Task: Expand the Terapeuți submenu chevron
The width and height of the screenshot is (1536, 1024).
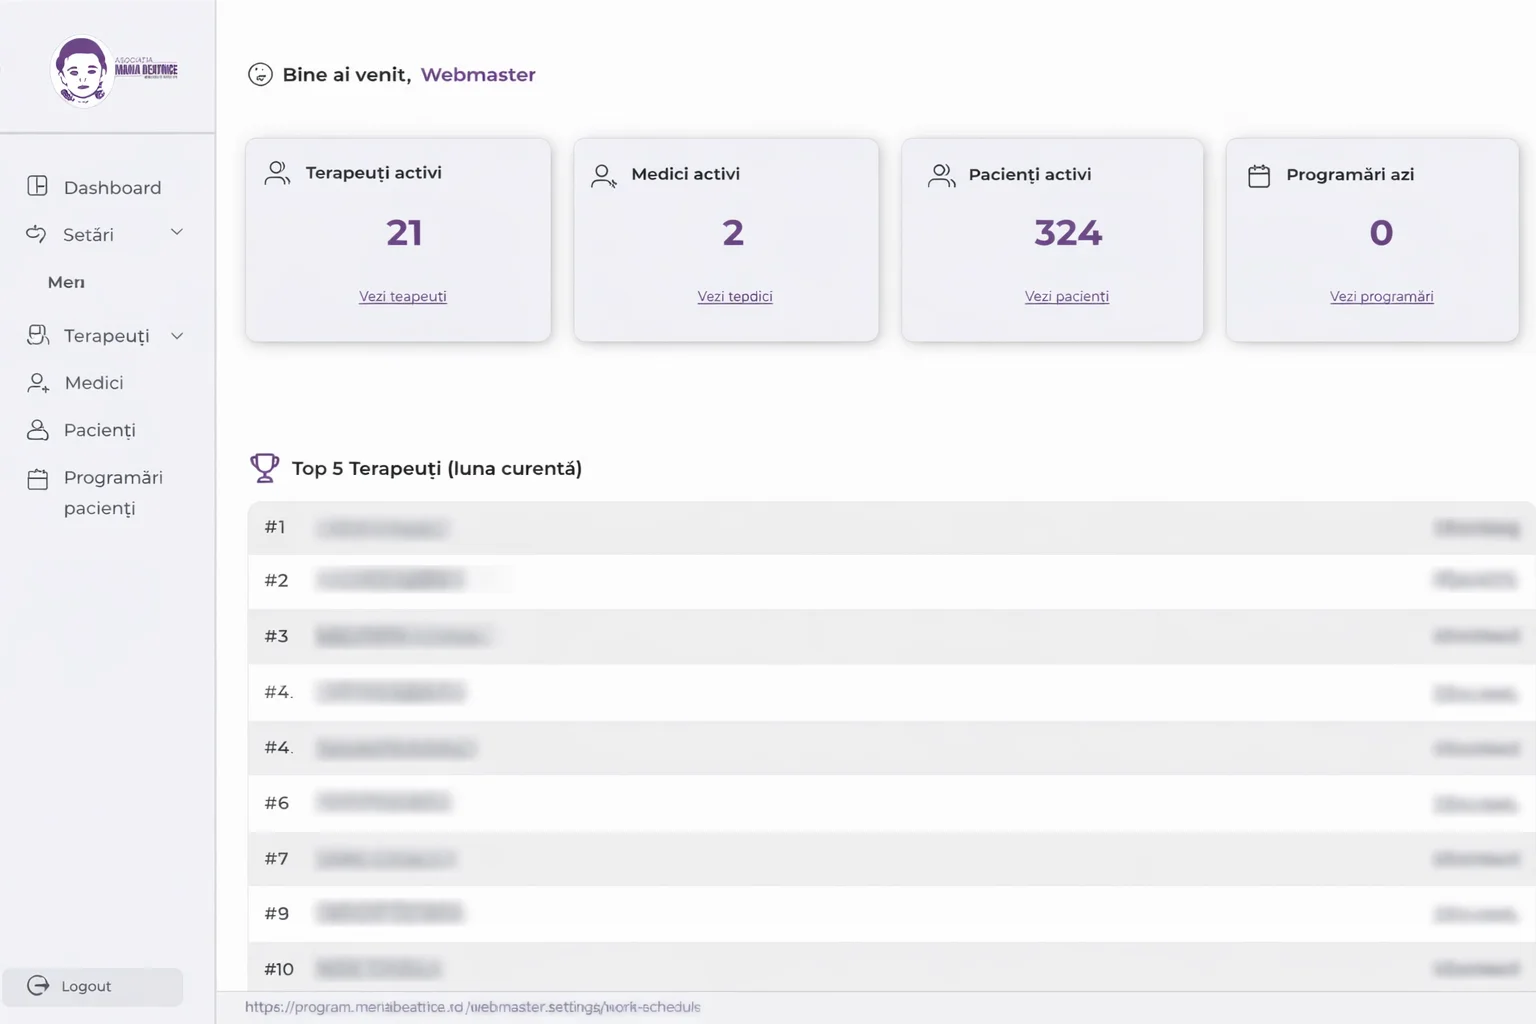Action: pyautogui.click(x=177, y=336)
